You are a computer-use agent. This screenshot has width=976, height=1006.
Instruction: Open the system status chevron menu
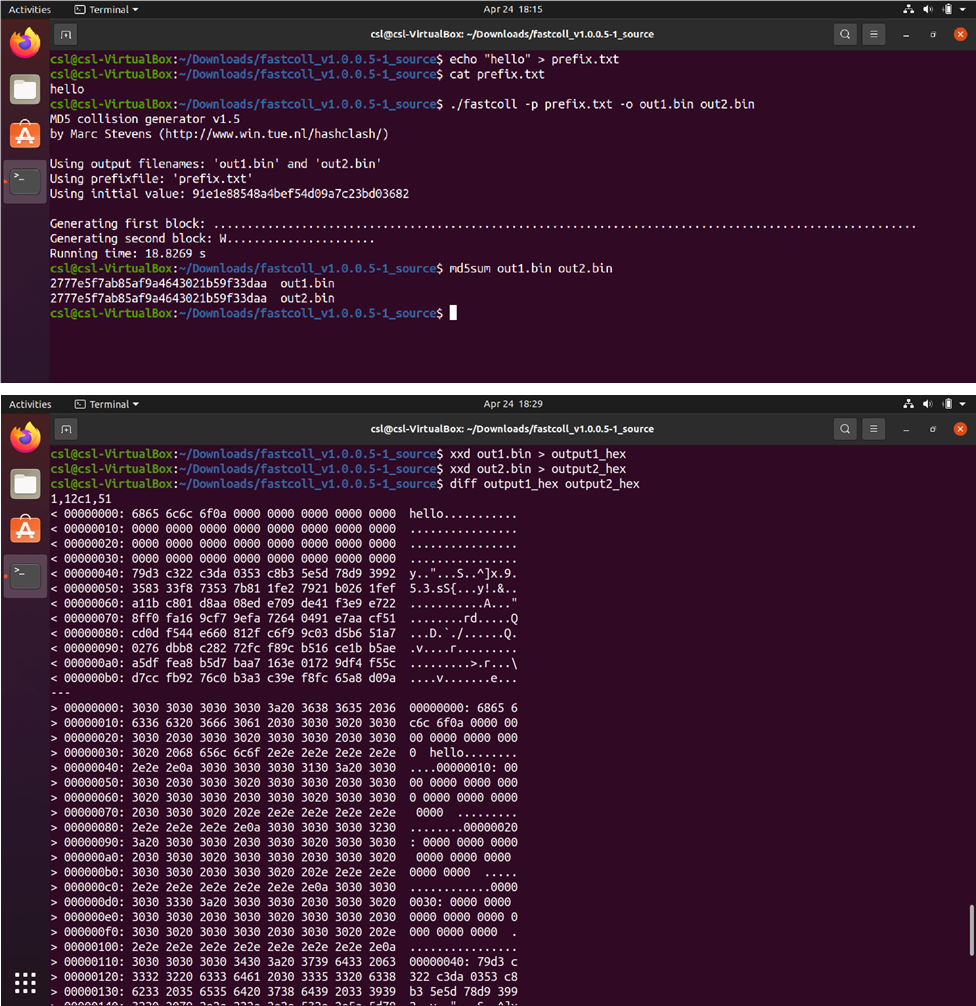click(961, 9)
